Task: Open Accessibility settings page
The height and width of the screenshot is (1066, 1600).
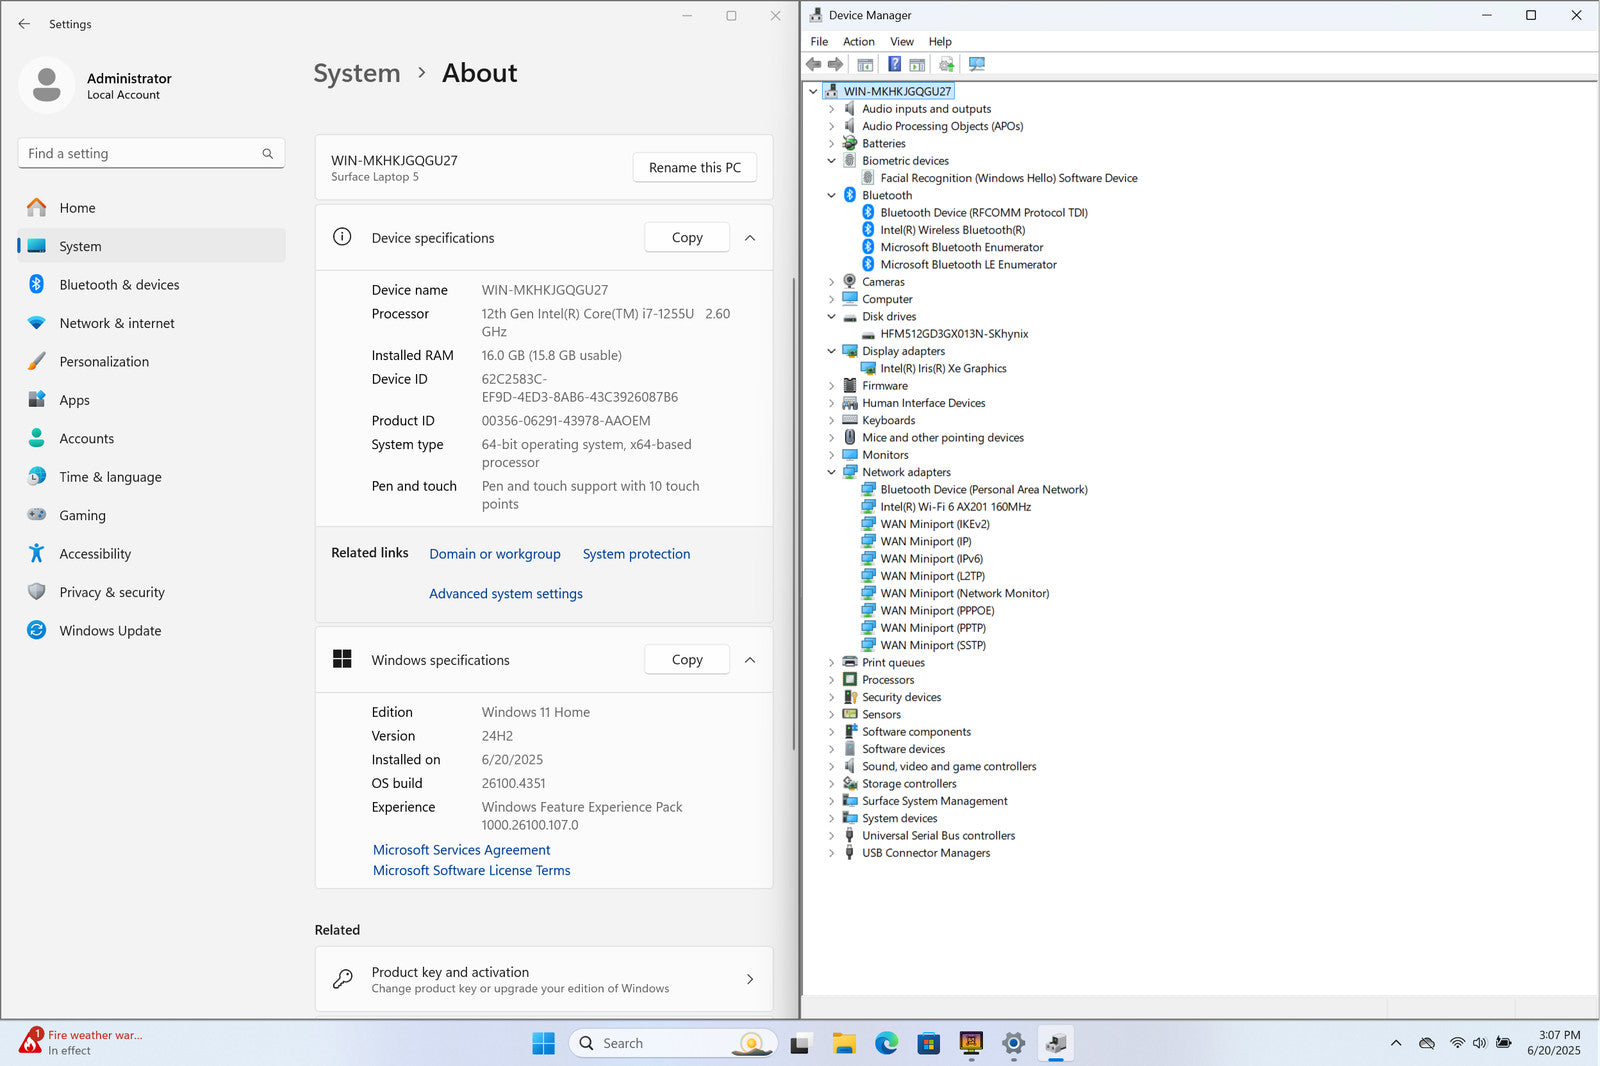Action: [x=152, y=554]
